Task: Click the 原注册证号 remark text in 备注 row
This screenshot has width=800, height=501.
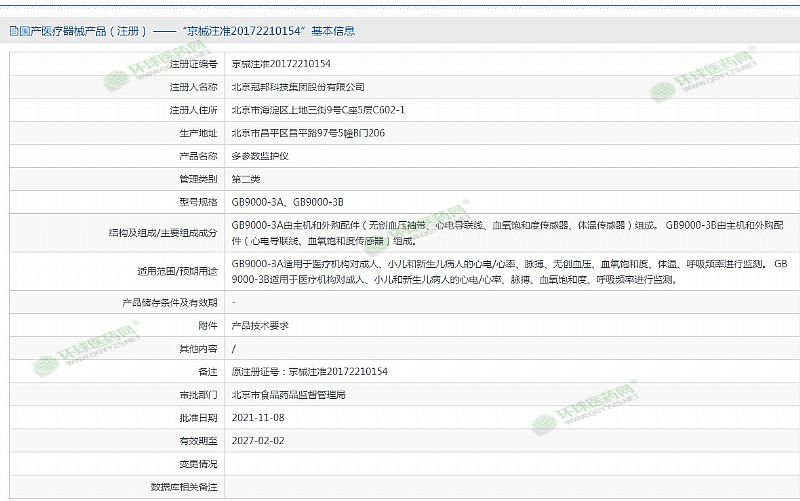Action: point(309,372)
